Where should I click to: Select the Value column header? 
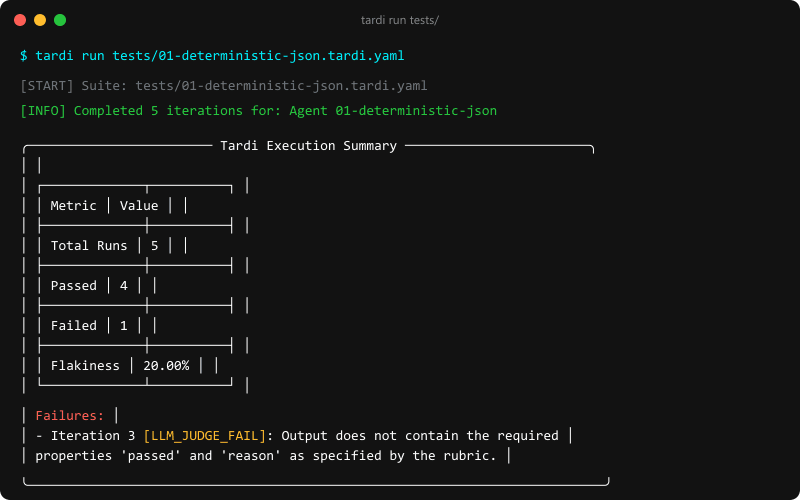(139, 206)
